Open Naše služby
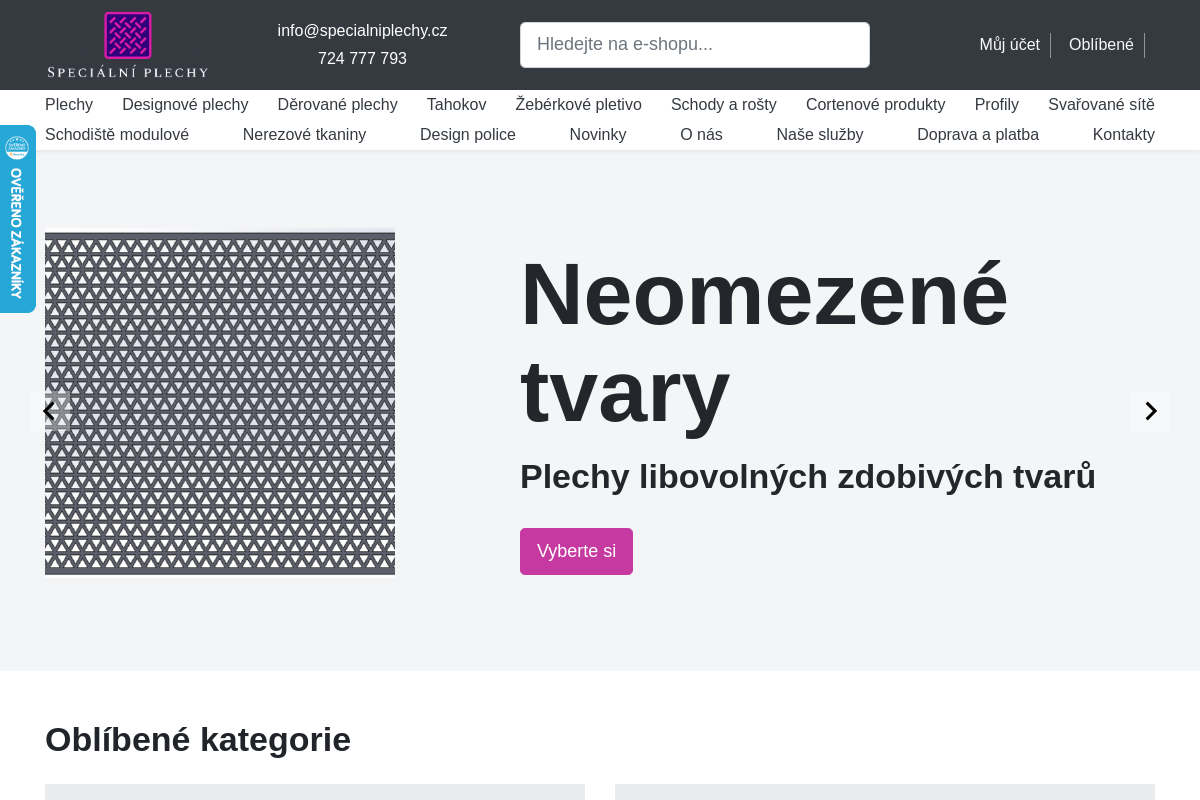Viewport: 1200px width, 800px height. pos(820,135)
